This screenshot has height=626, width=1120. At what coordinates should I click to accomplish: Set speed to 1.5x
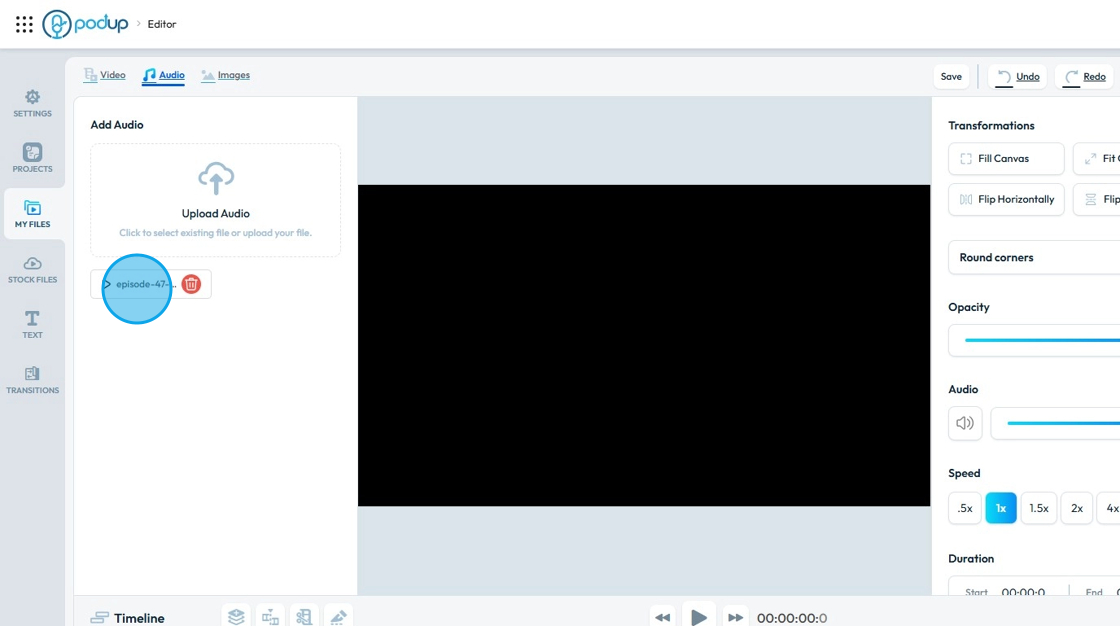[x=1039, y=508]
